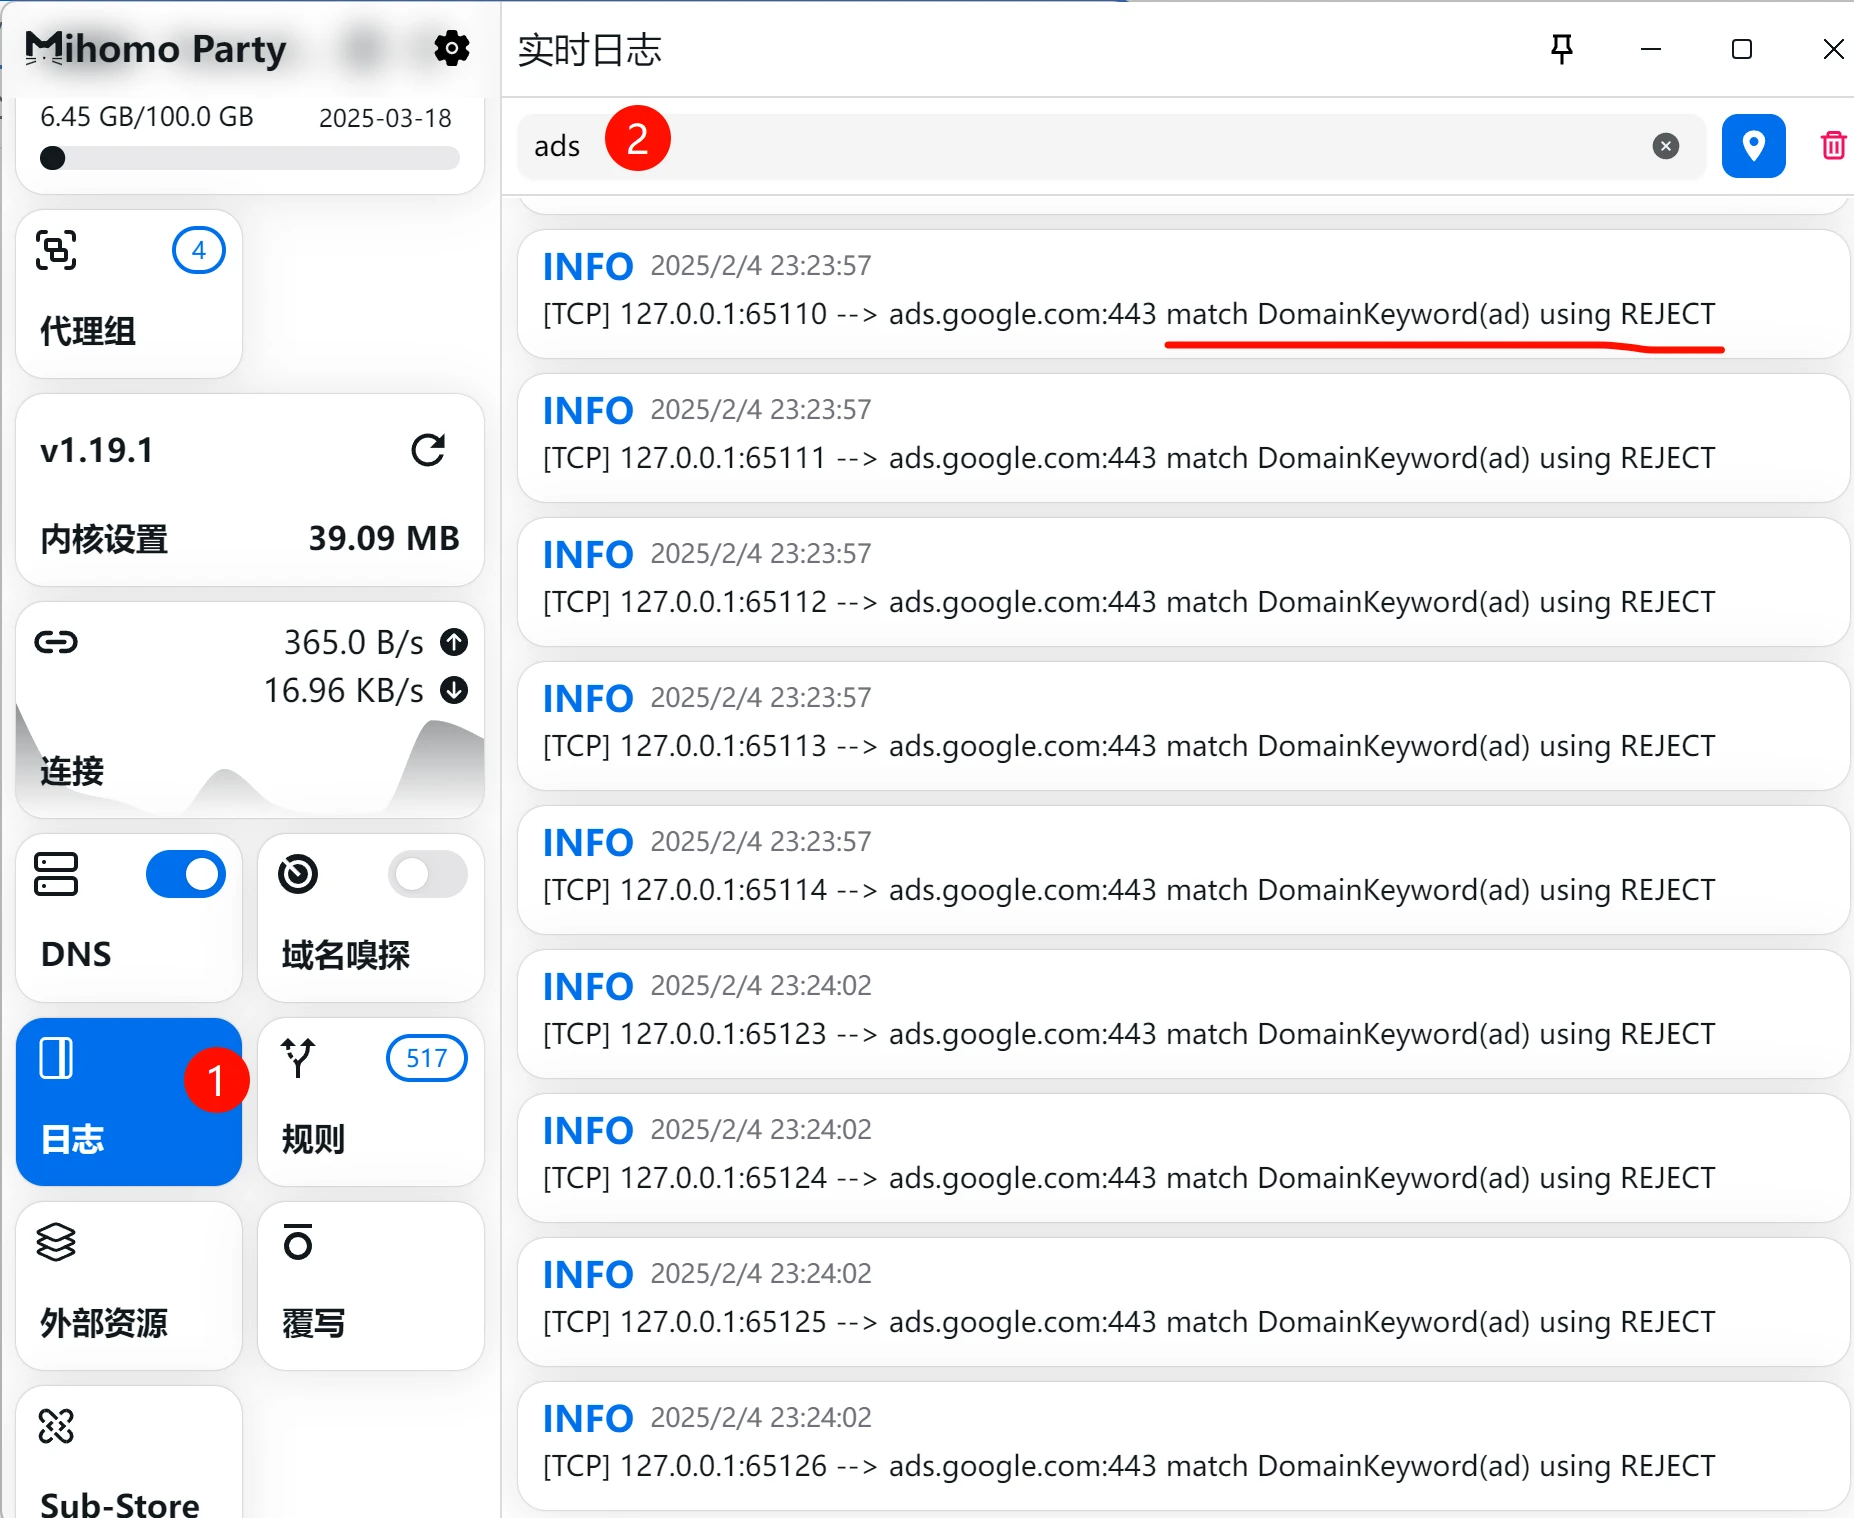The width and height of the screenshot is (1854, 1518).
Task: Focus the ads log filter field
Action: click(x=1111, y=146)
